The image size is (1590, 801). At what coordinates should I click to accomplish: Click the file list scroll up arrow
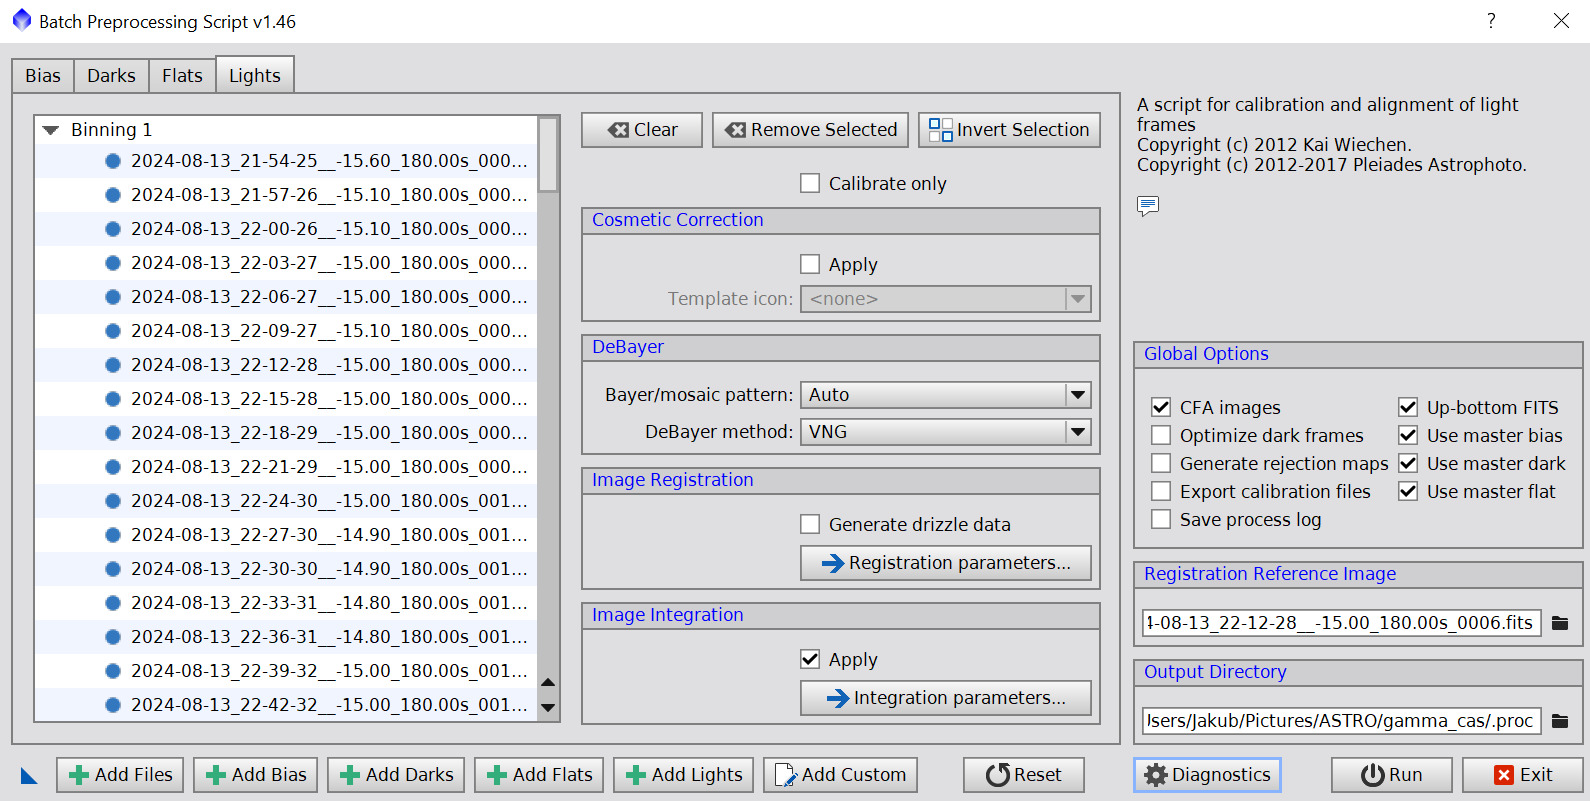click(x=548, y=682)
